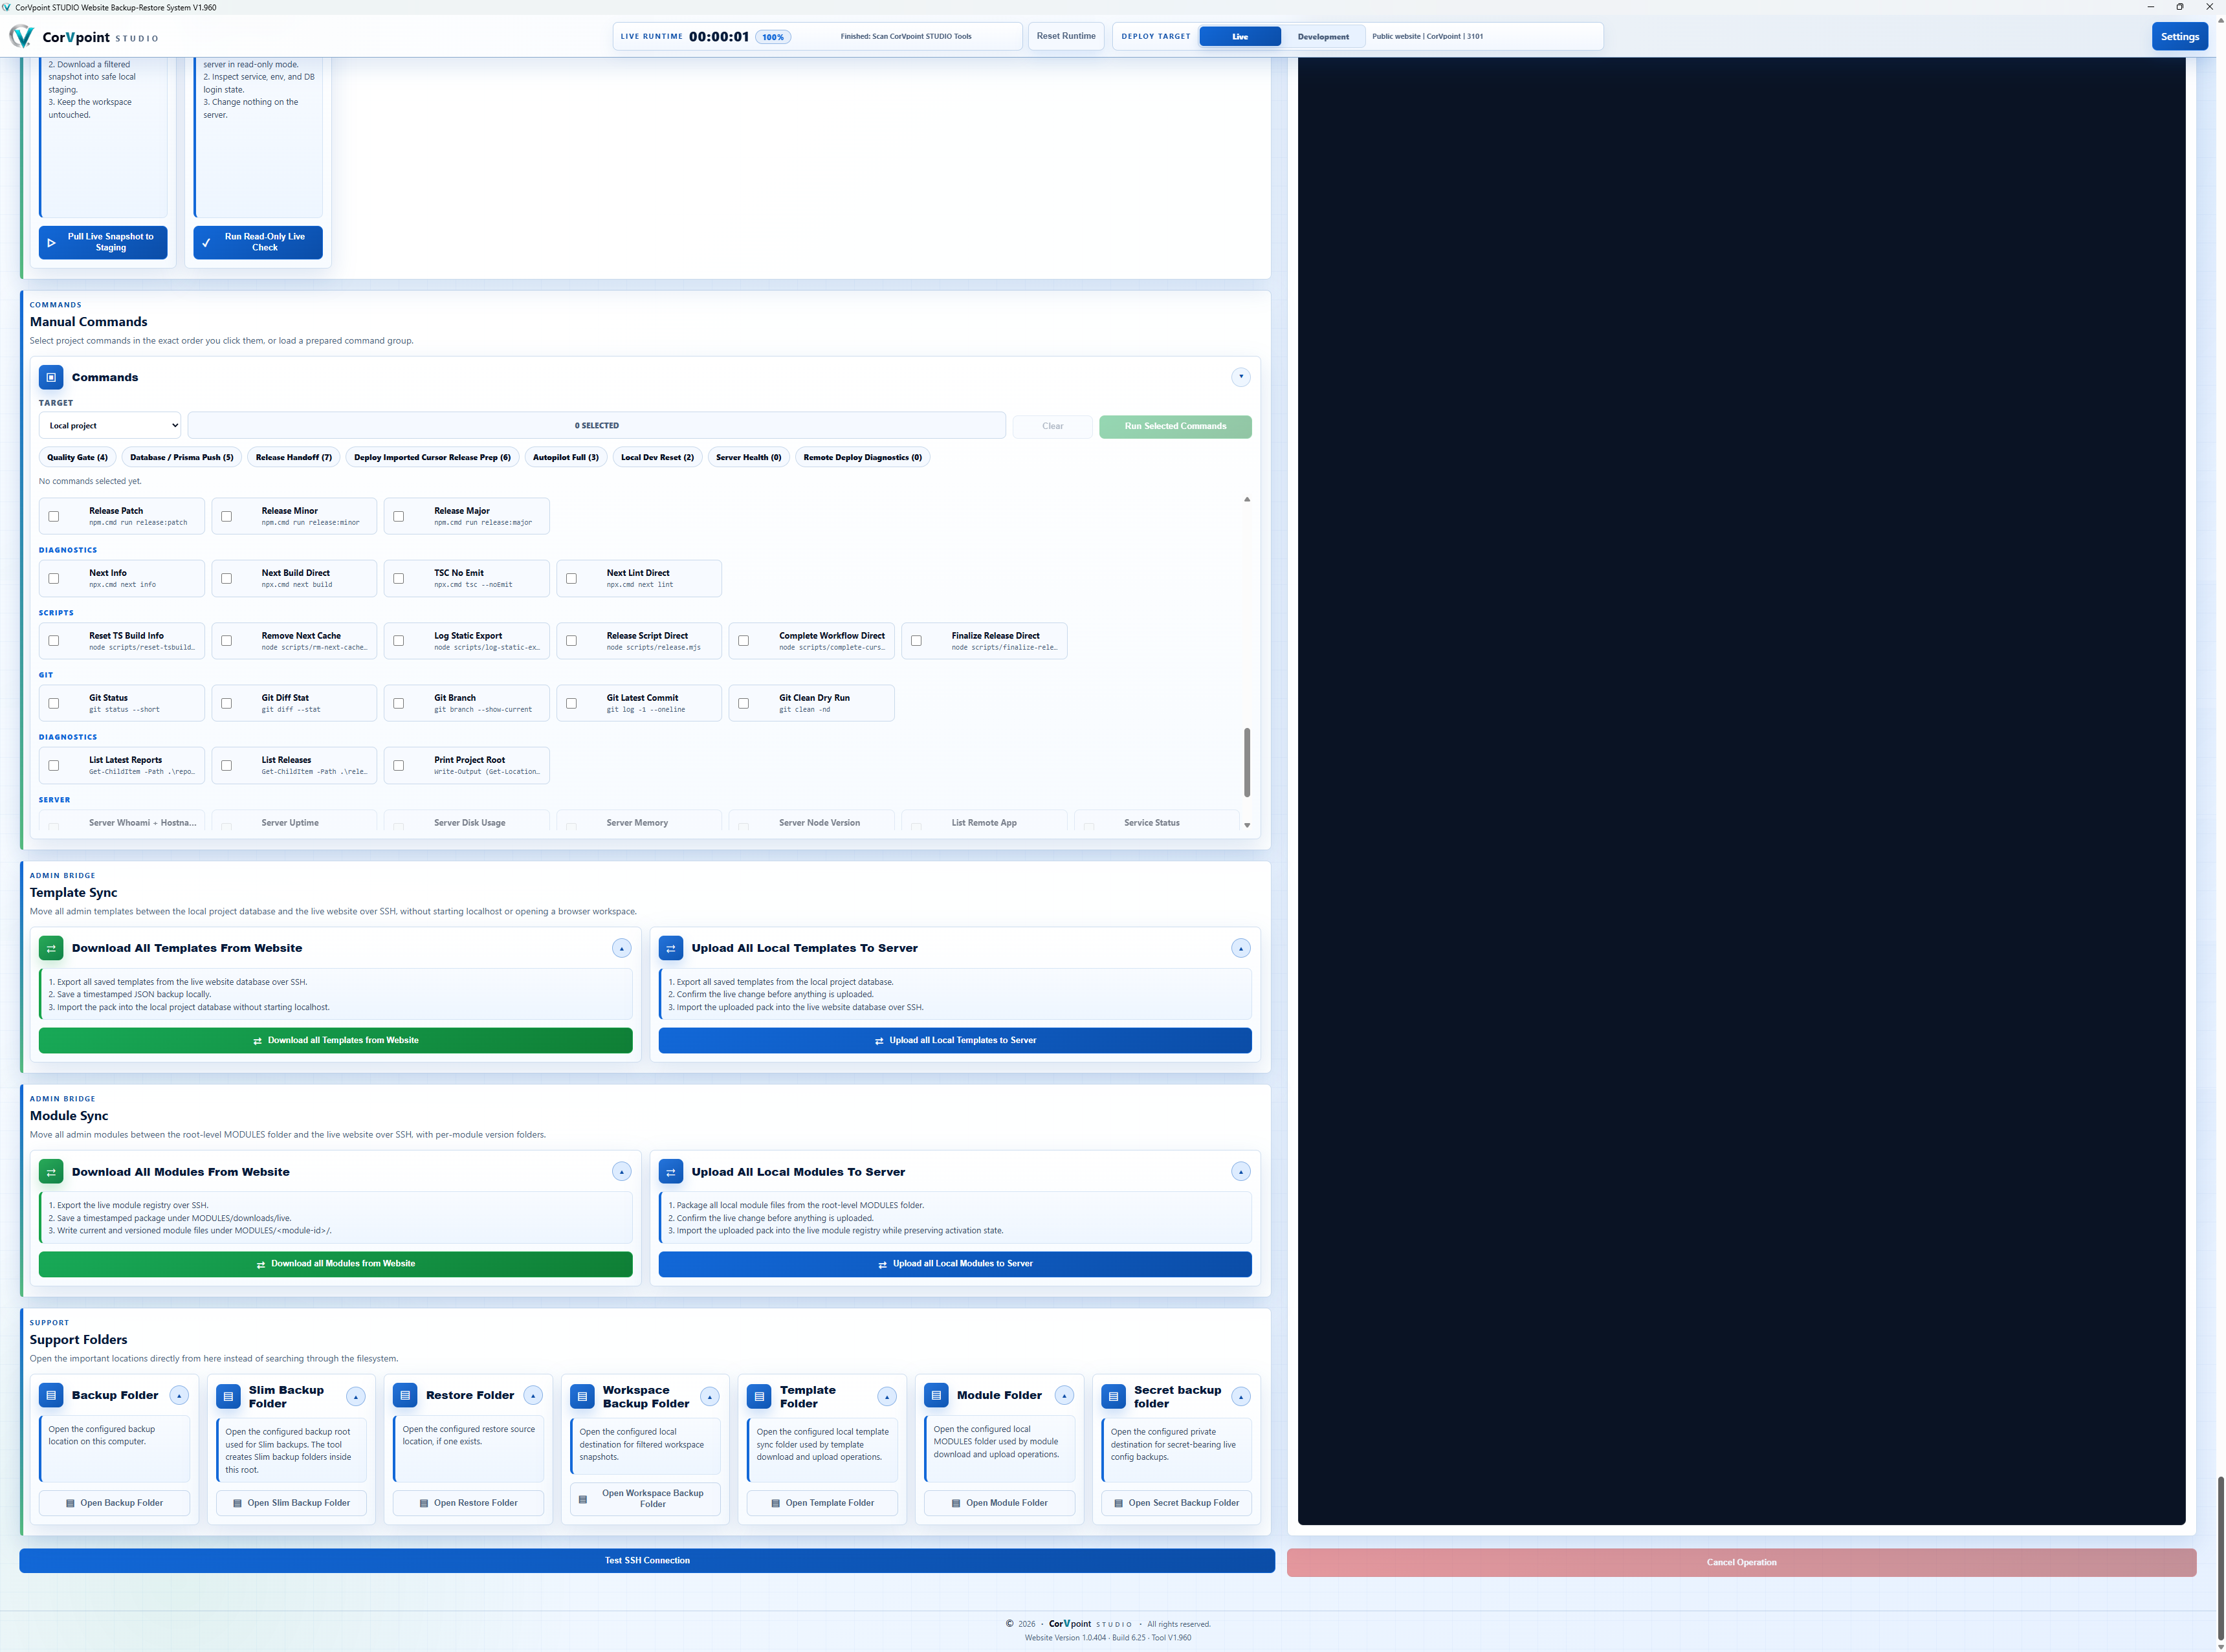Image resolution: width=2226 pixels, height=1652 pixels.
Task: Click the Run Selected Commands button
Action: tap(1175, 426)
